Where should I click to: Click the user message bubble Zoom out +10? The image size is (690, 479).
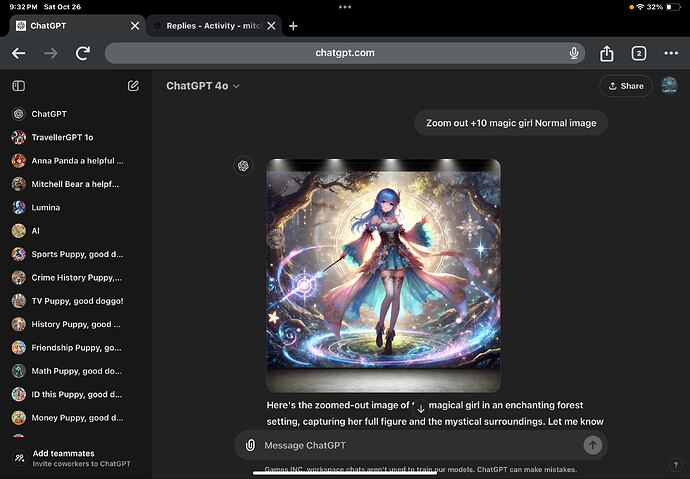coord(511,123)
